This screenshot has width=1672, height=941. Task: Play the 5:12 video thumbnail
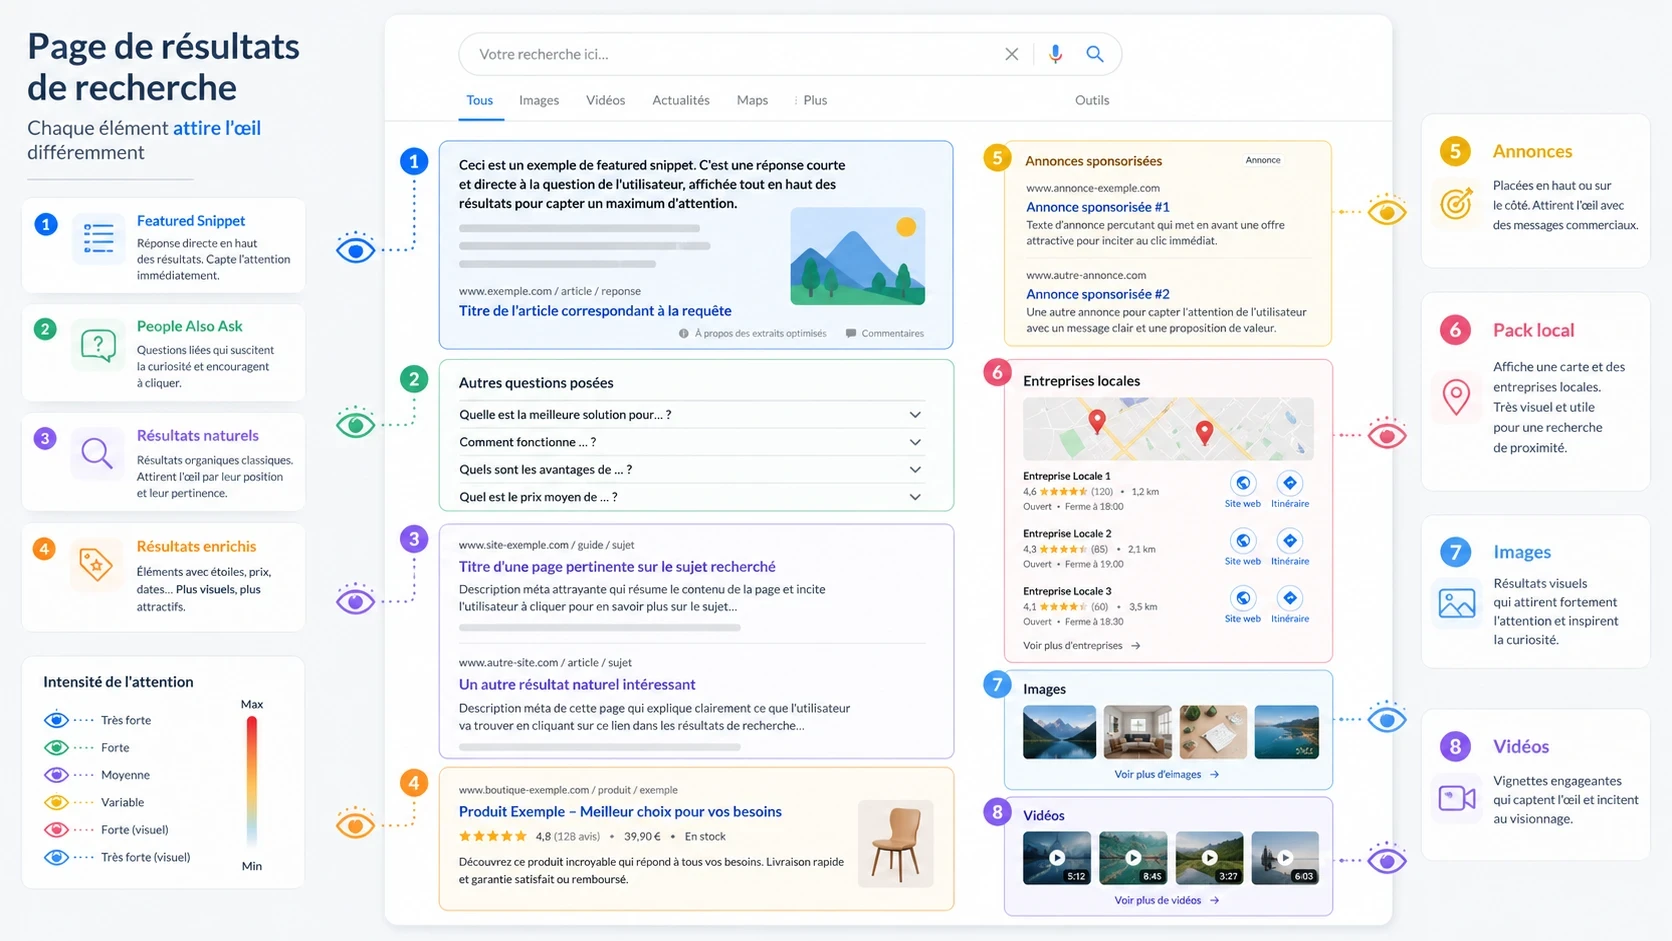(x=1057, y=857)
